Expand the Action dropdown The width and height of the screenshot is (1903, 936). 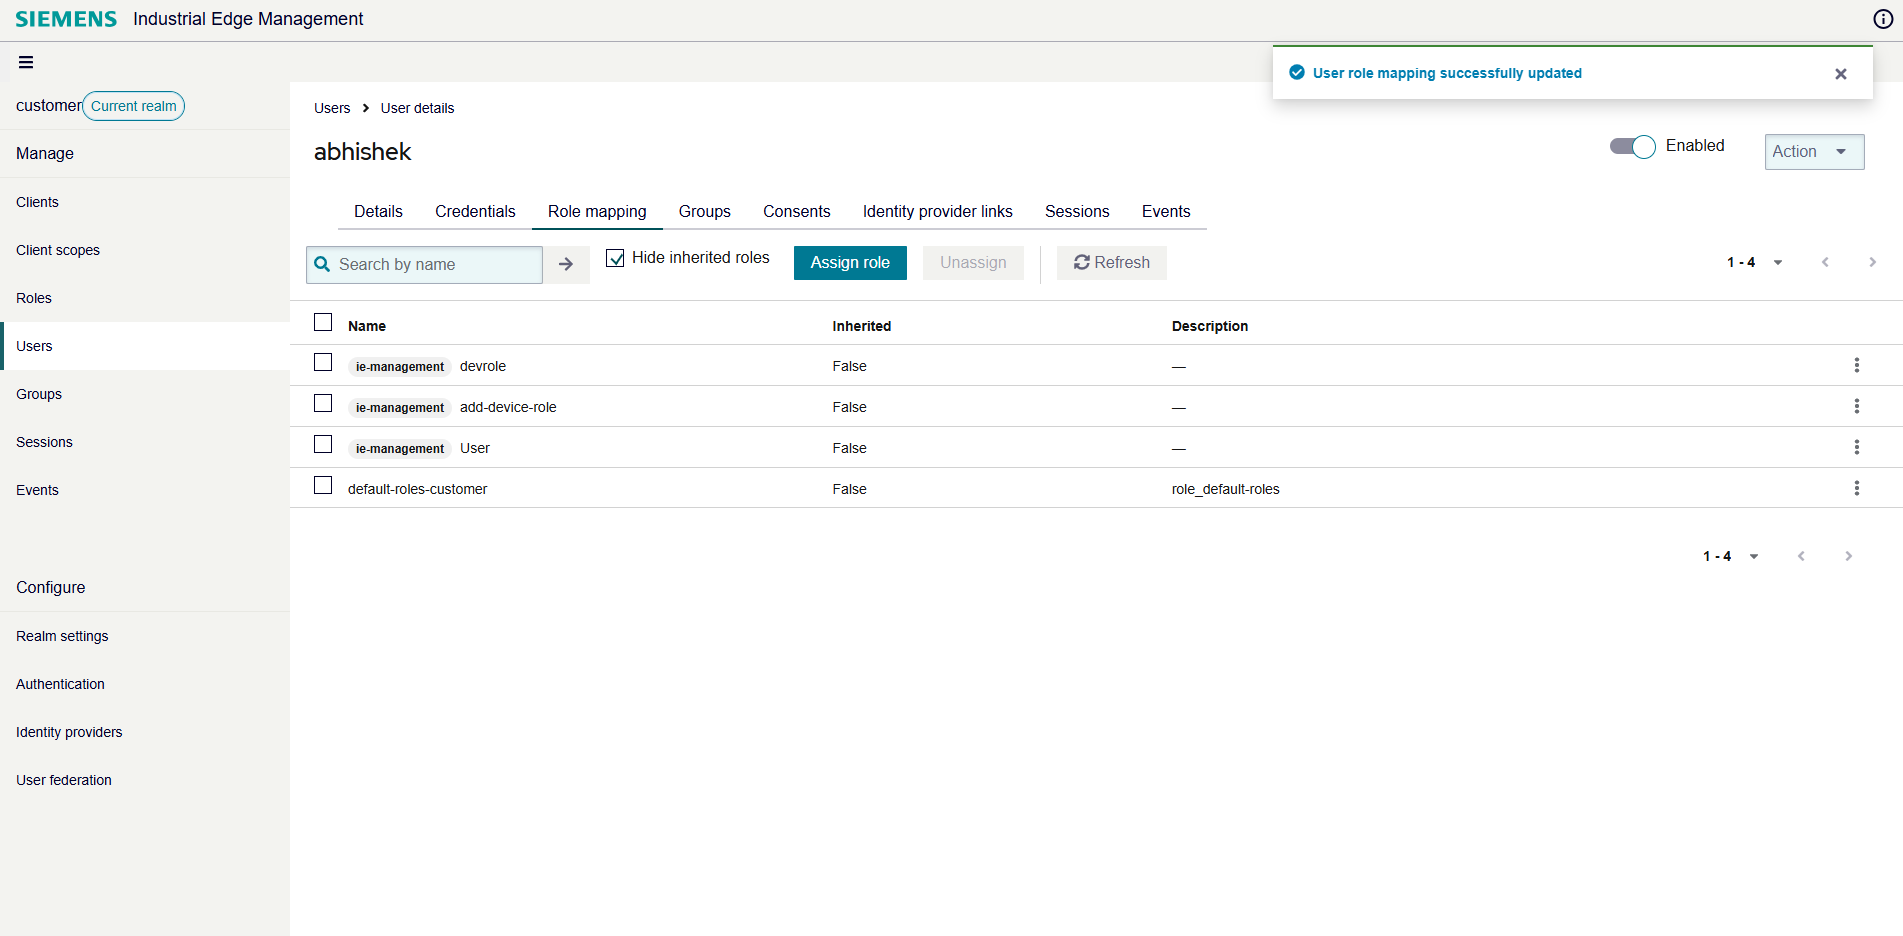1813,152
